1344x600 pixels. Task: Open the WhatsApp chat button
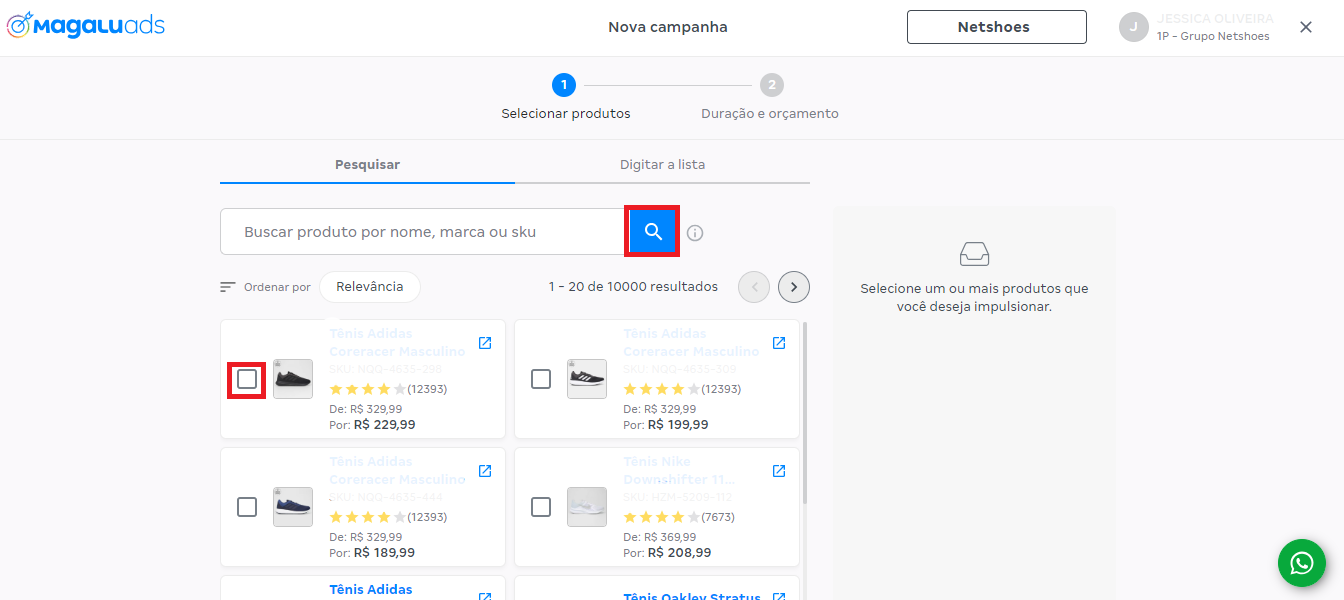[x=1302, y=563]
